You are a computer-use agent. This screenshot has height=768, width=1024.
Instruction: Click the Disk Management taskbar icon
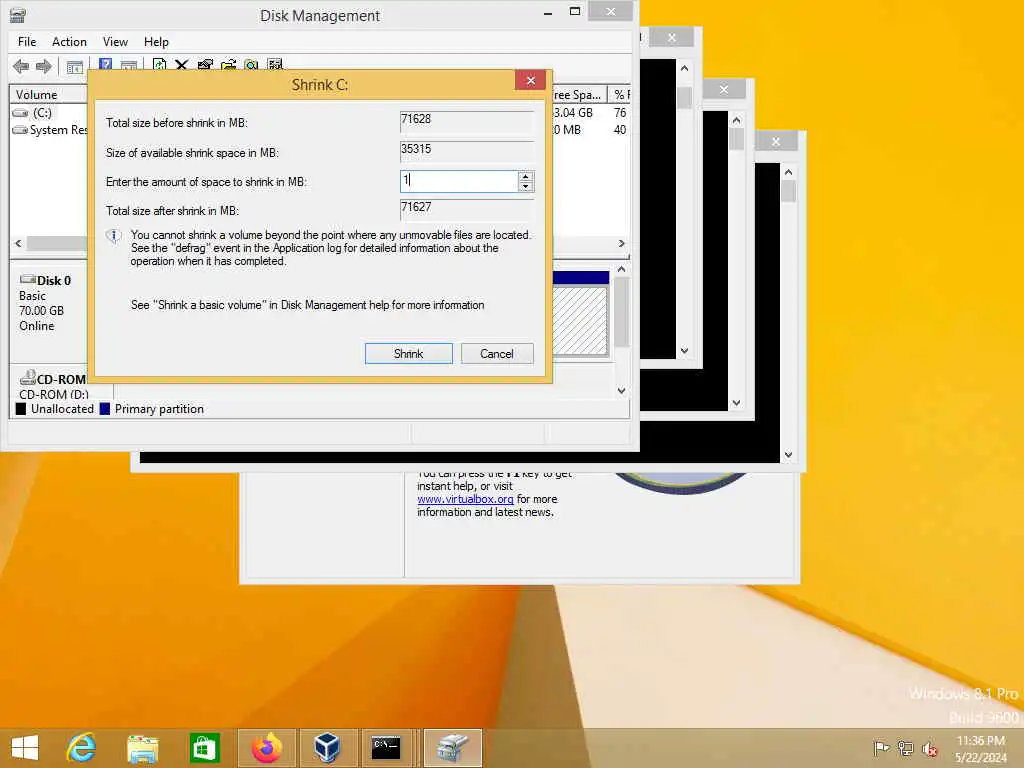coord(453,748)
